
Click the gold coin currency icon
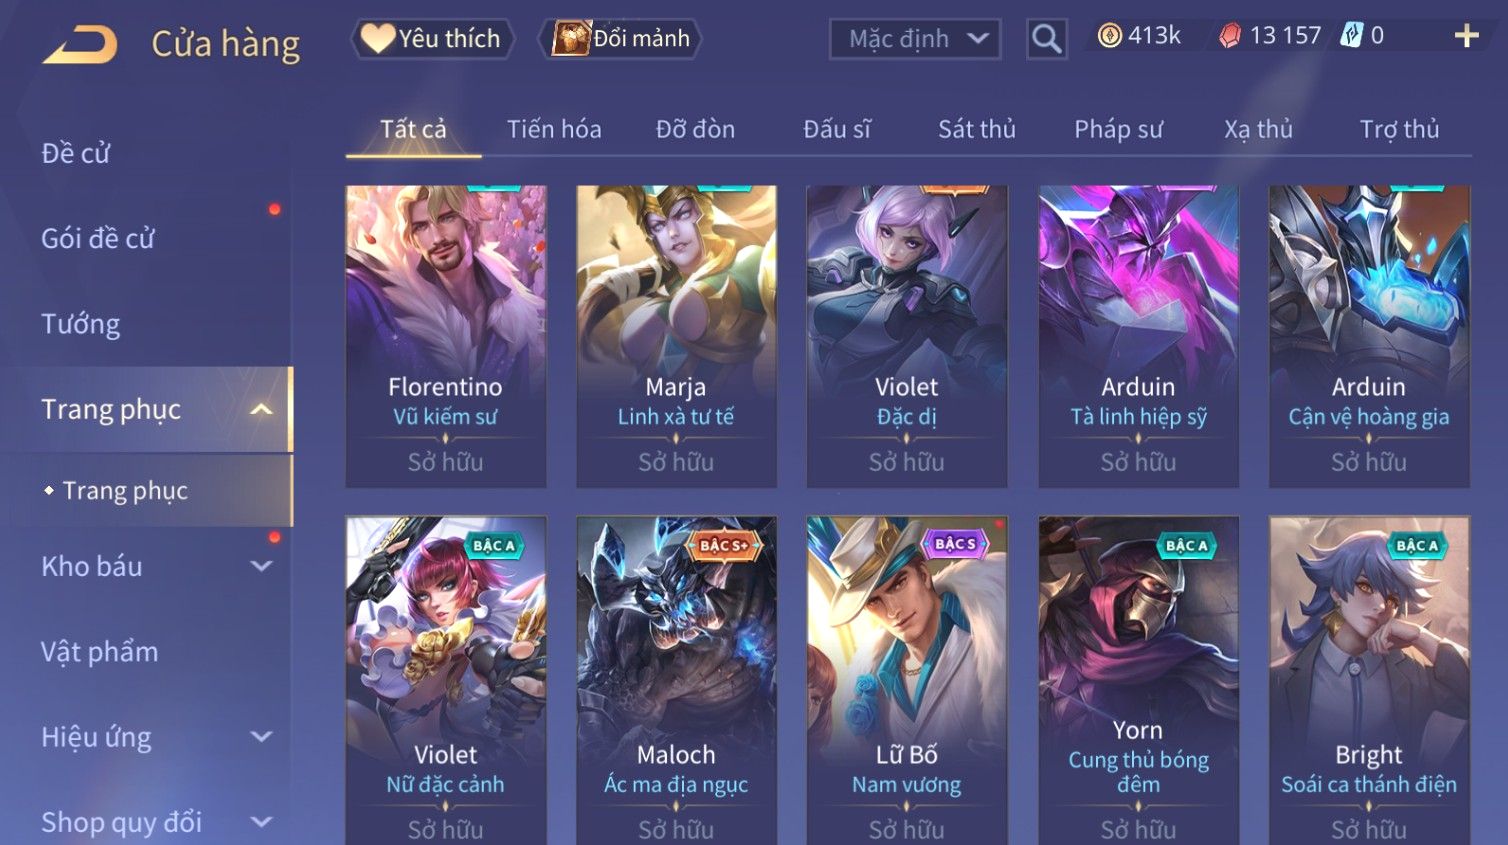1109,36
